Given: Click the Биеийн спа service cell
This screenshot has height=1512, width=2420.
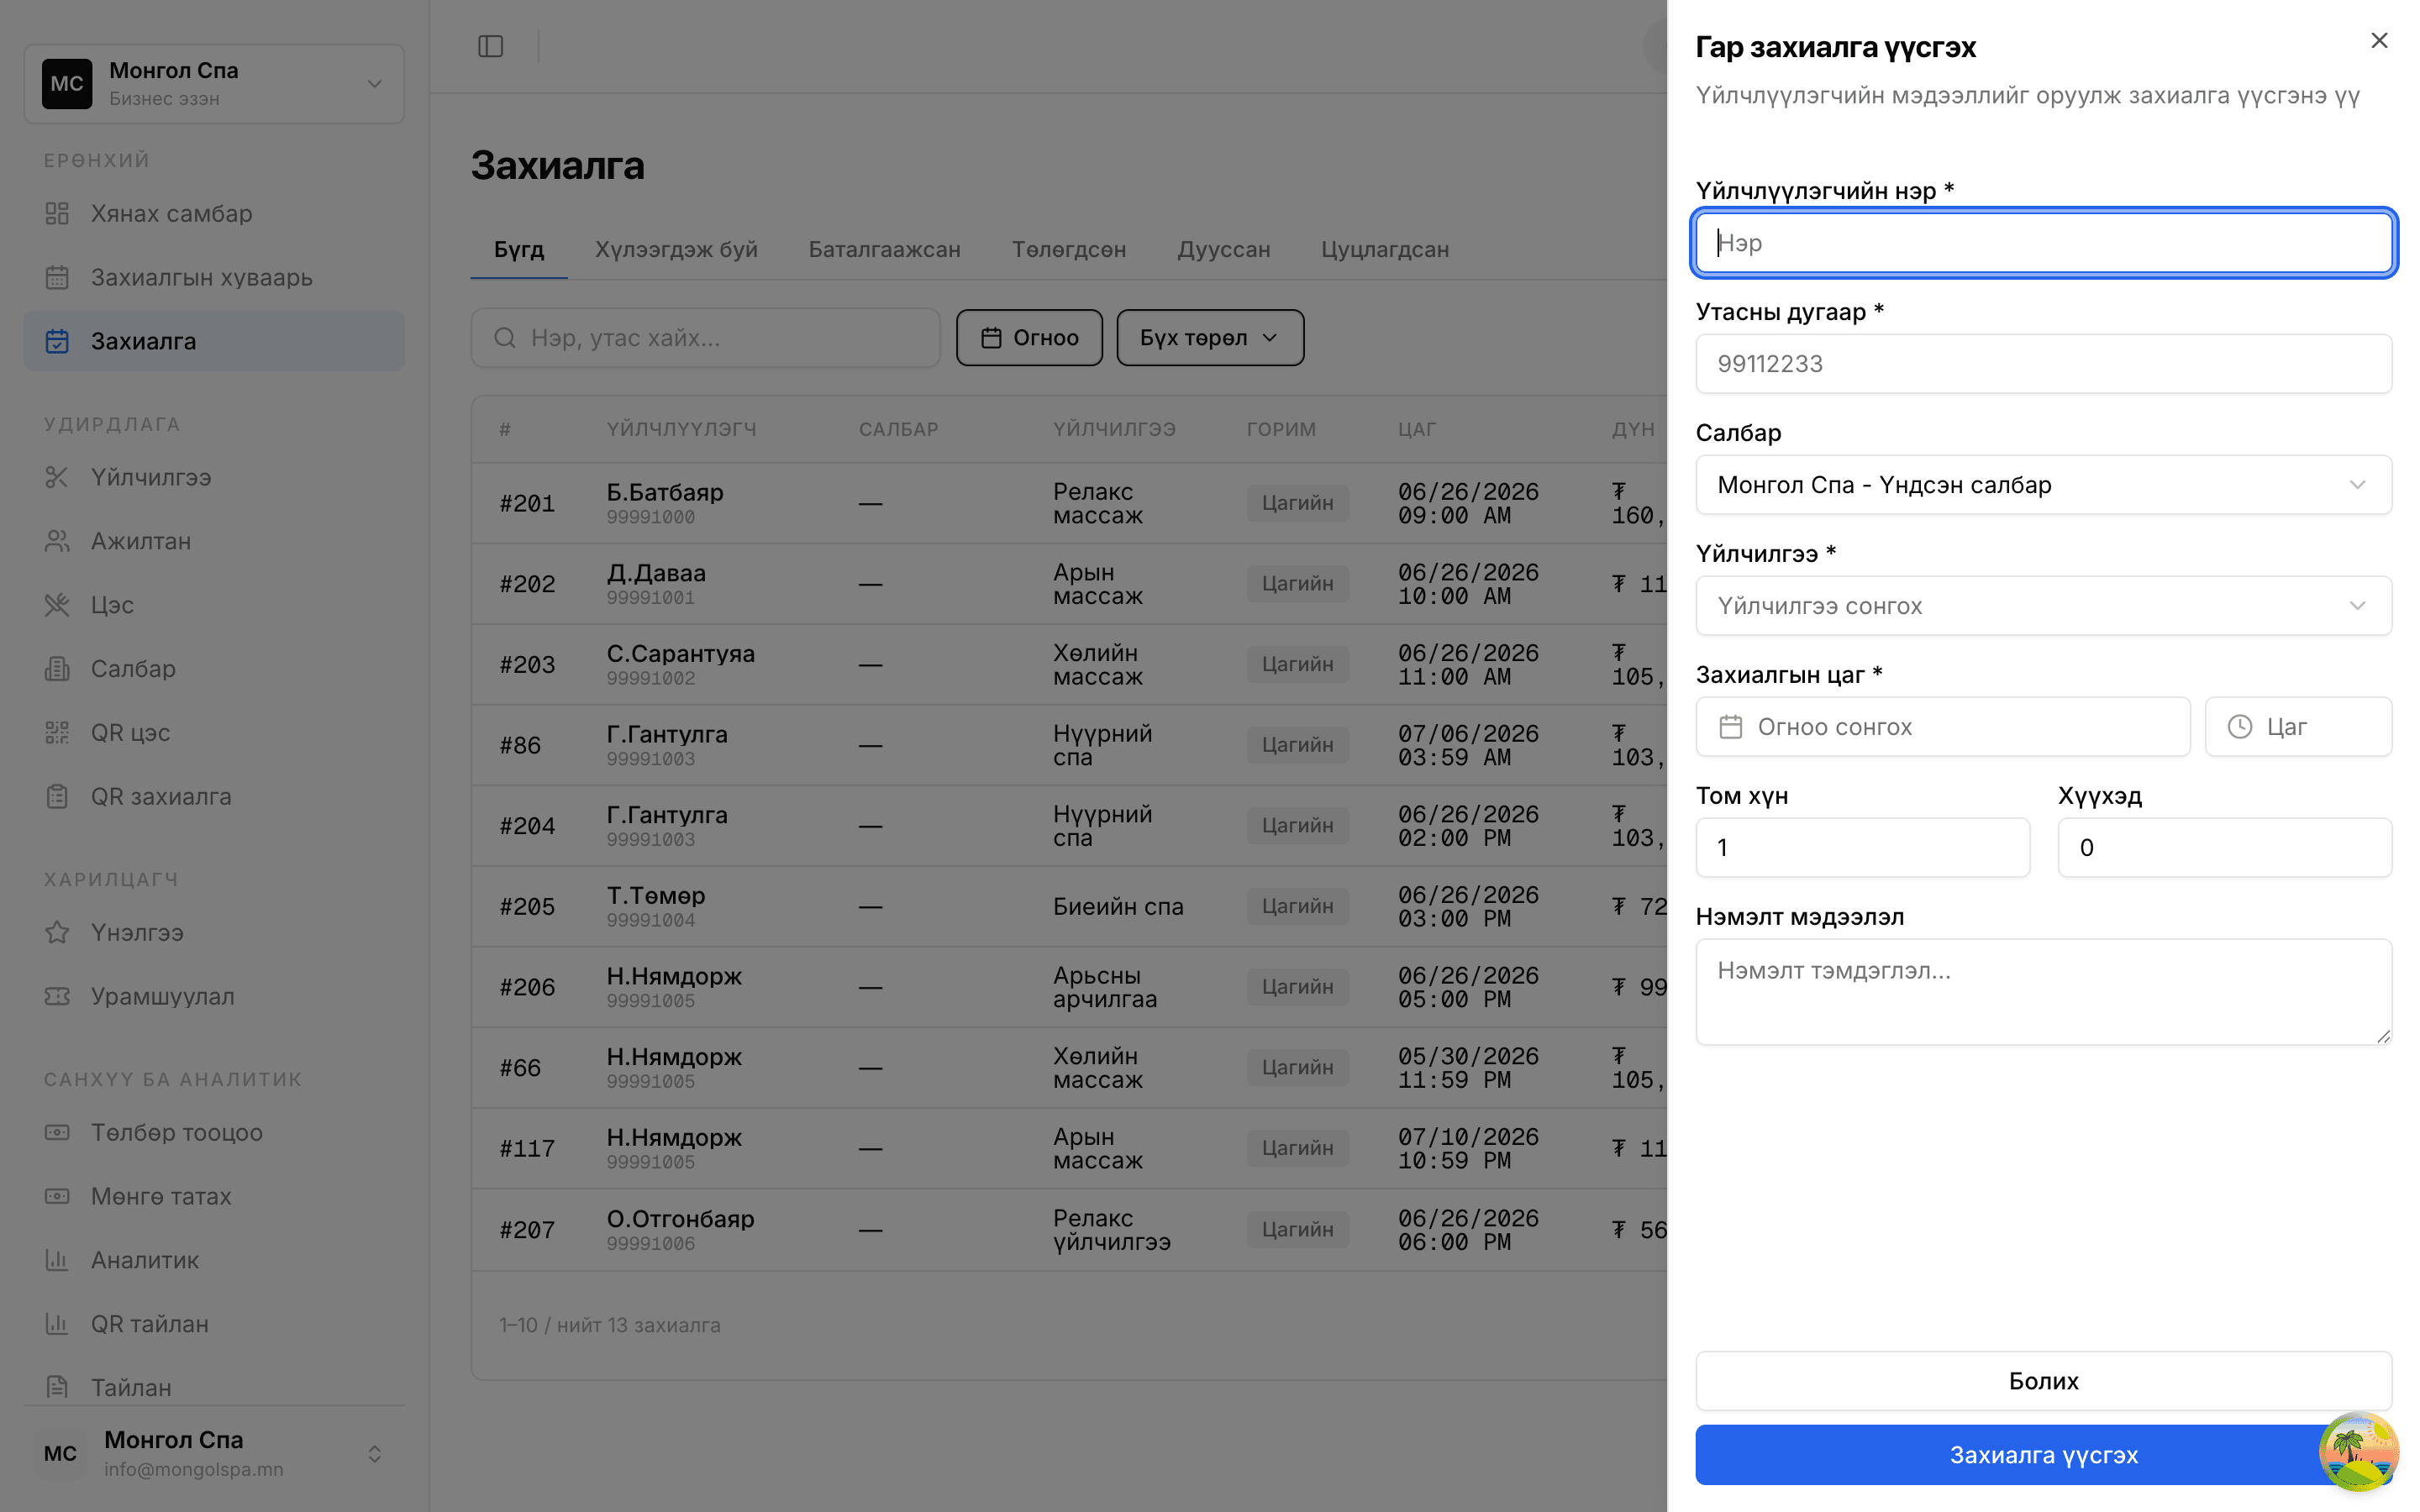Looking at the screenshot, I should pyautogui.click(x=1117, y=907).
